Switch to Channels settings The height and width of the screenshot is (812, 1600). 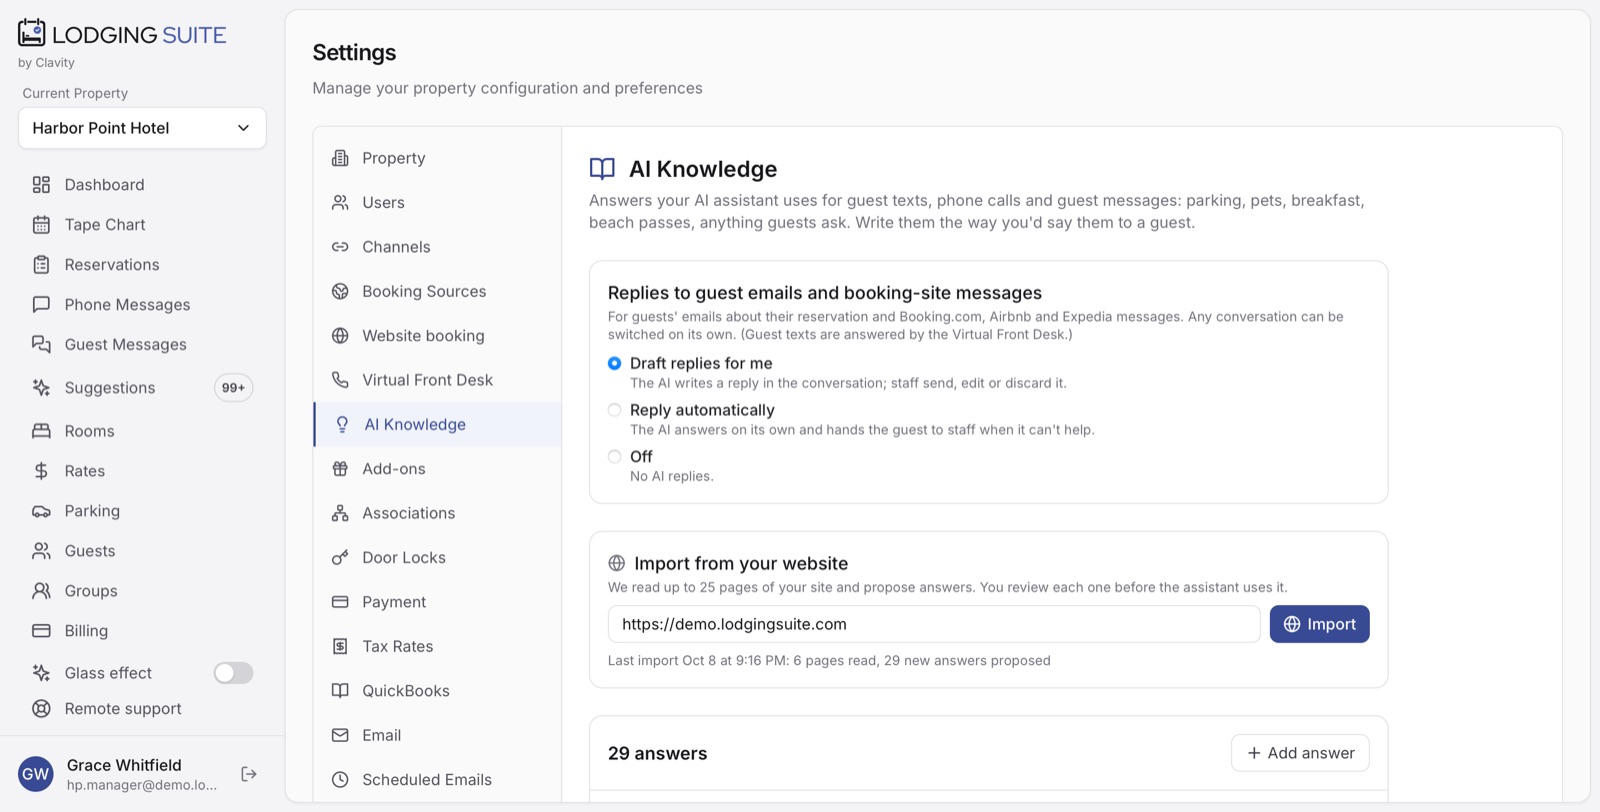tap(437, 247)
